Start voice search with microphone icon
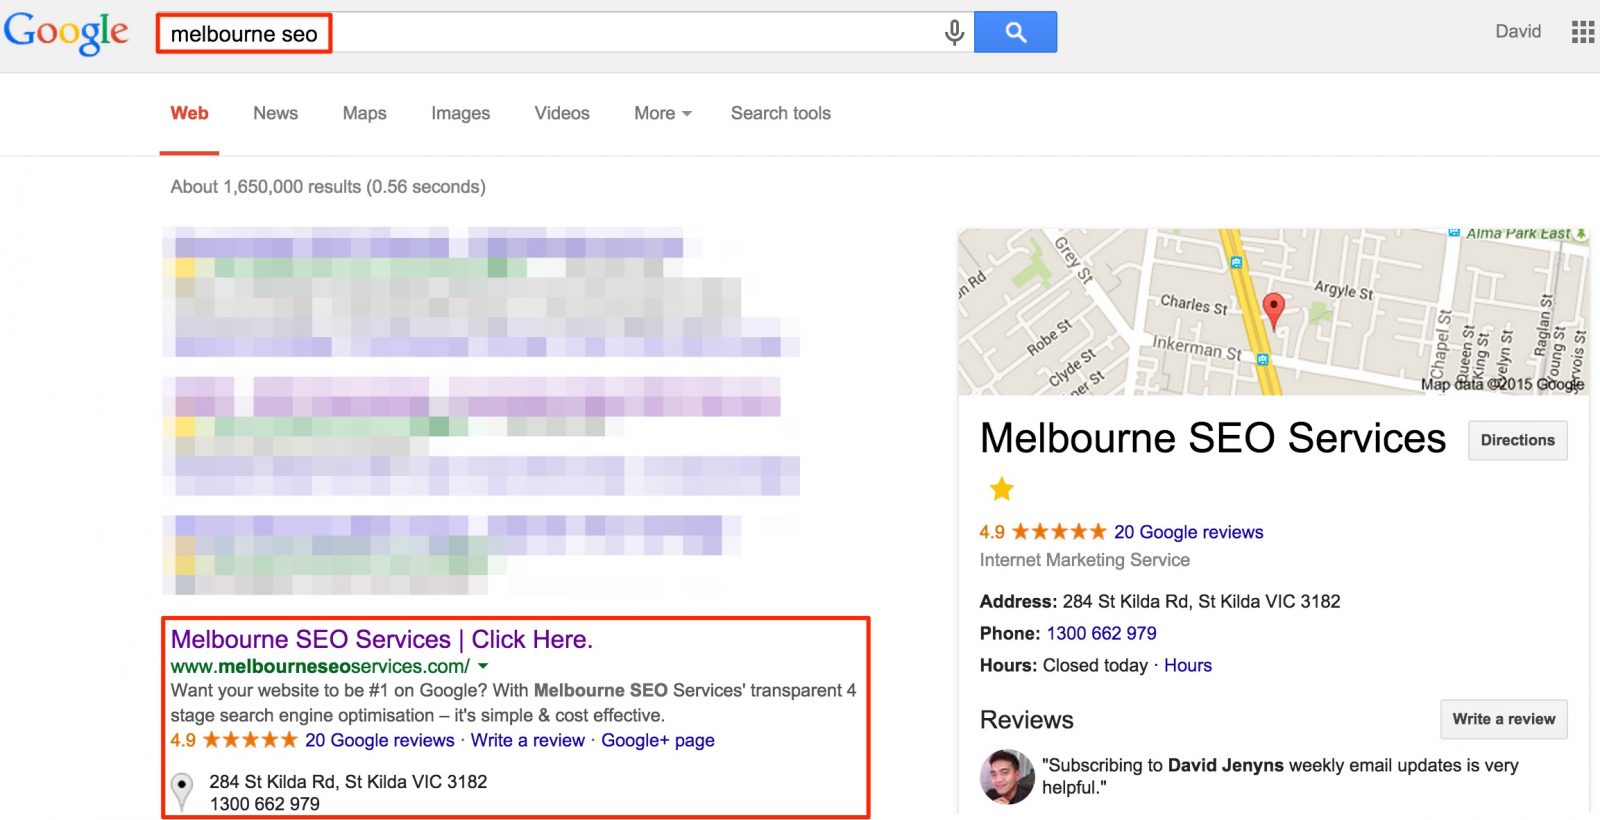 [954, 33]
